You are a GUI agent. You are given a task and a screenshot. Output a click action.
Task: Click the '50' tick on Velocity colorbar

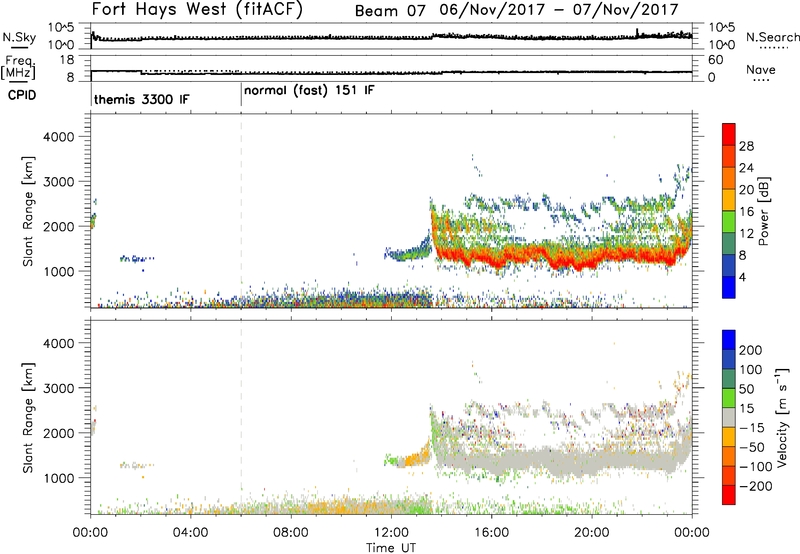(x=746, y=389)
